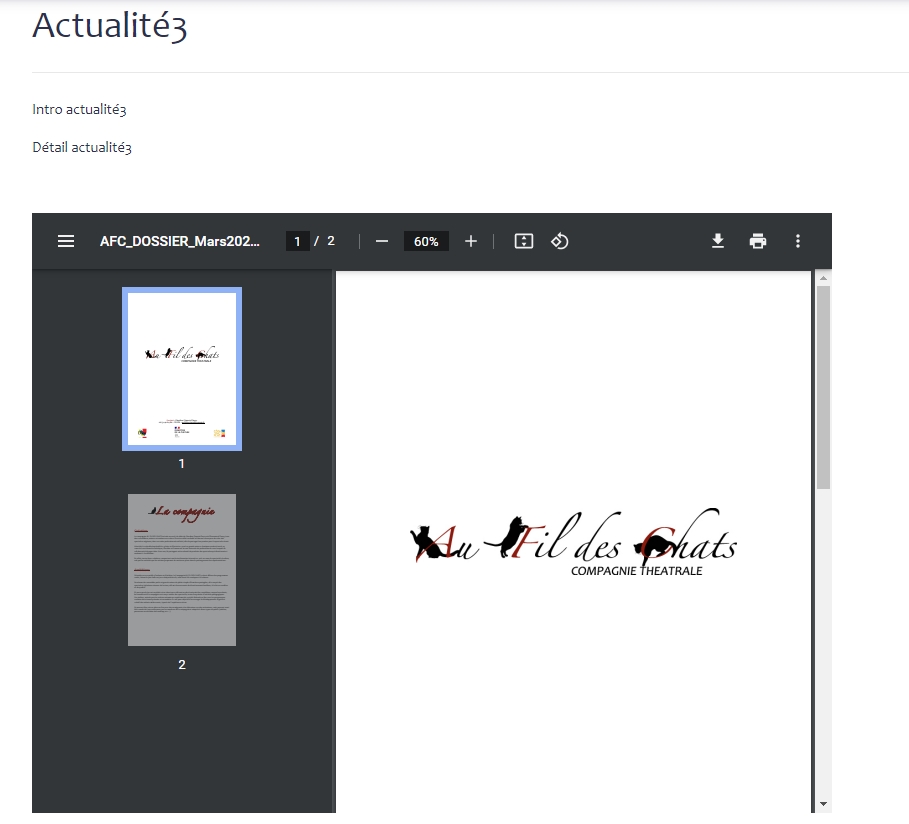Download the PDF file
The height and width of the screenshot is (824, 909).
click(x=718, y=241)
